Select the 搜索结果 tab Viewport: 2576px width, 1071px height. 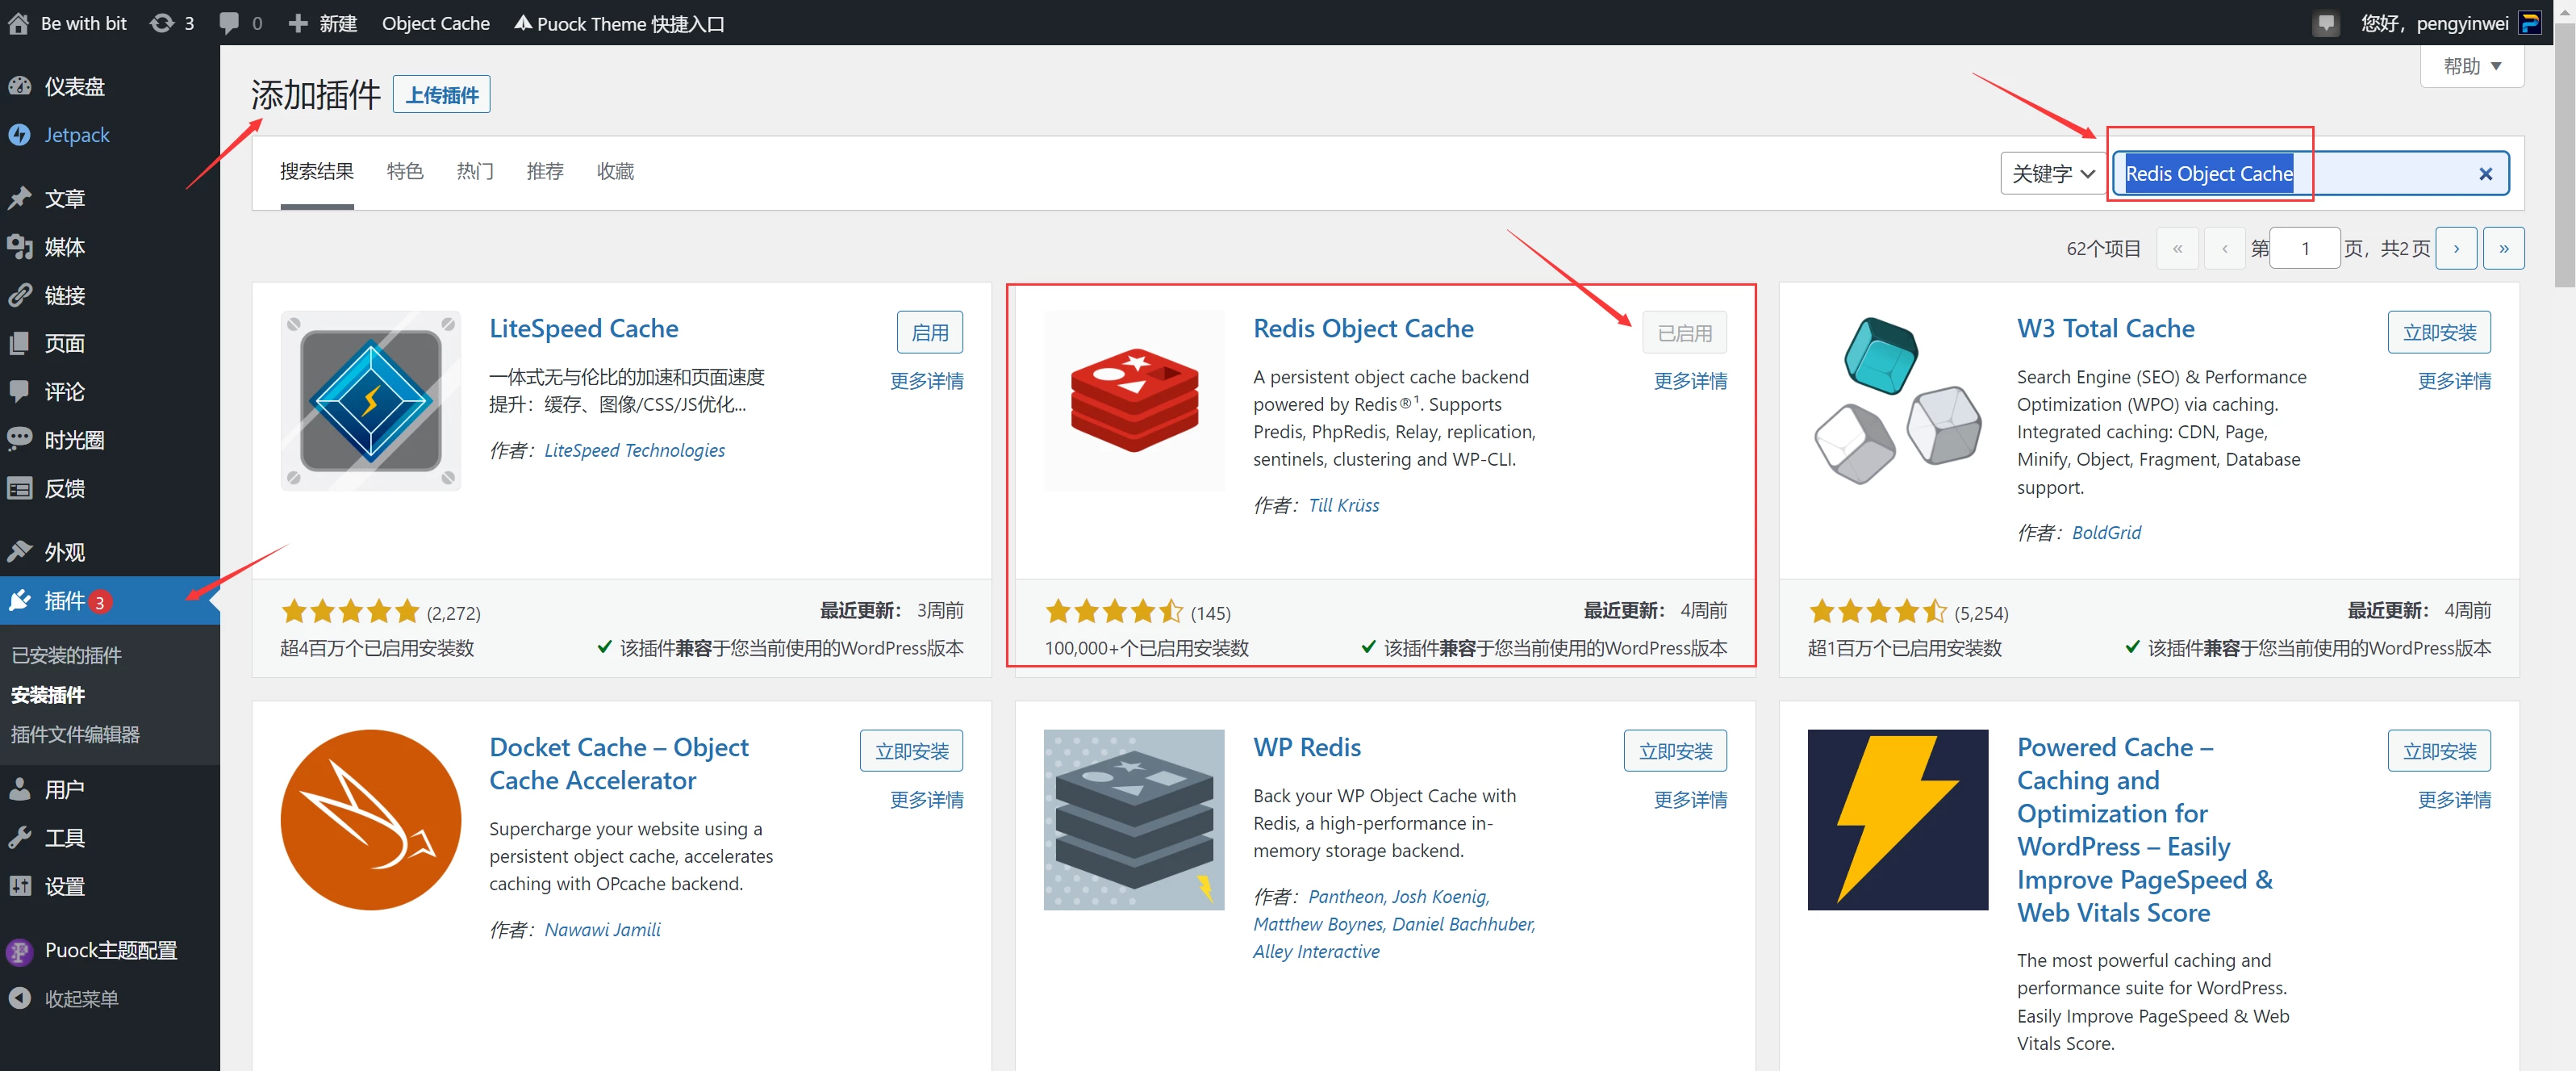[x=317, y=171]
